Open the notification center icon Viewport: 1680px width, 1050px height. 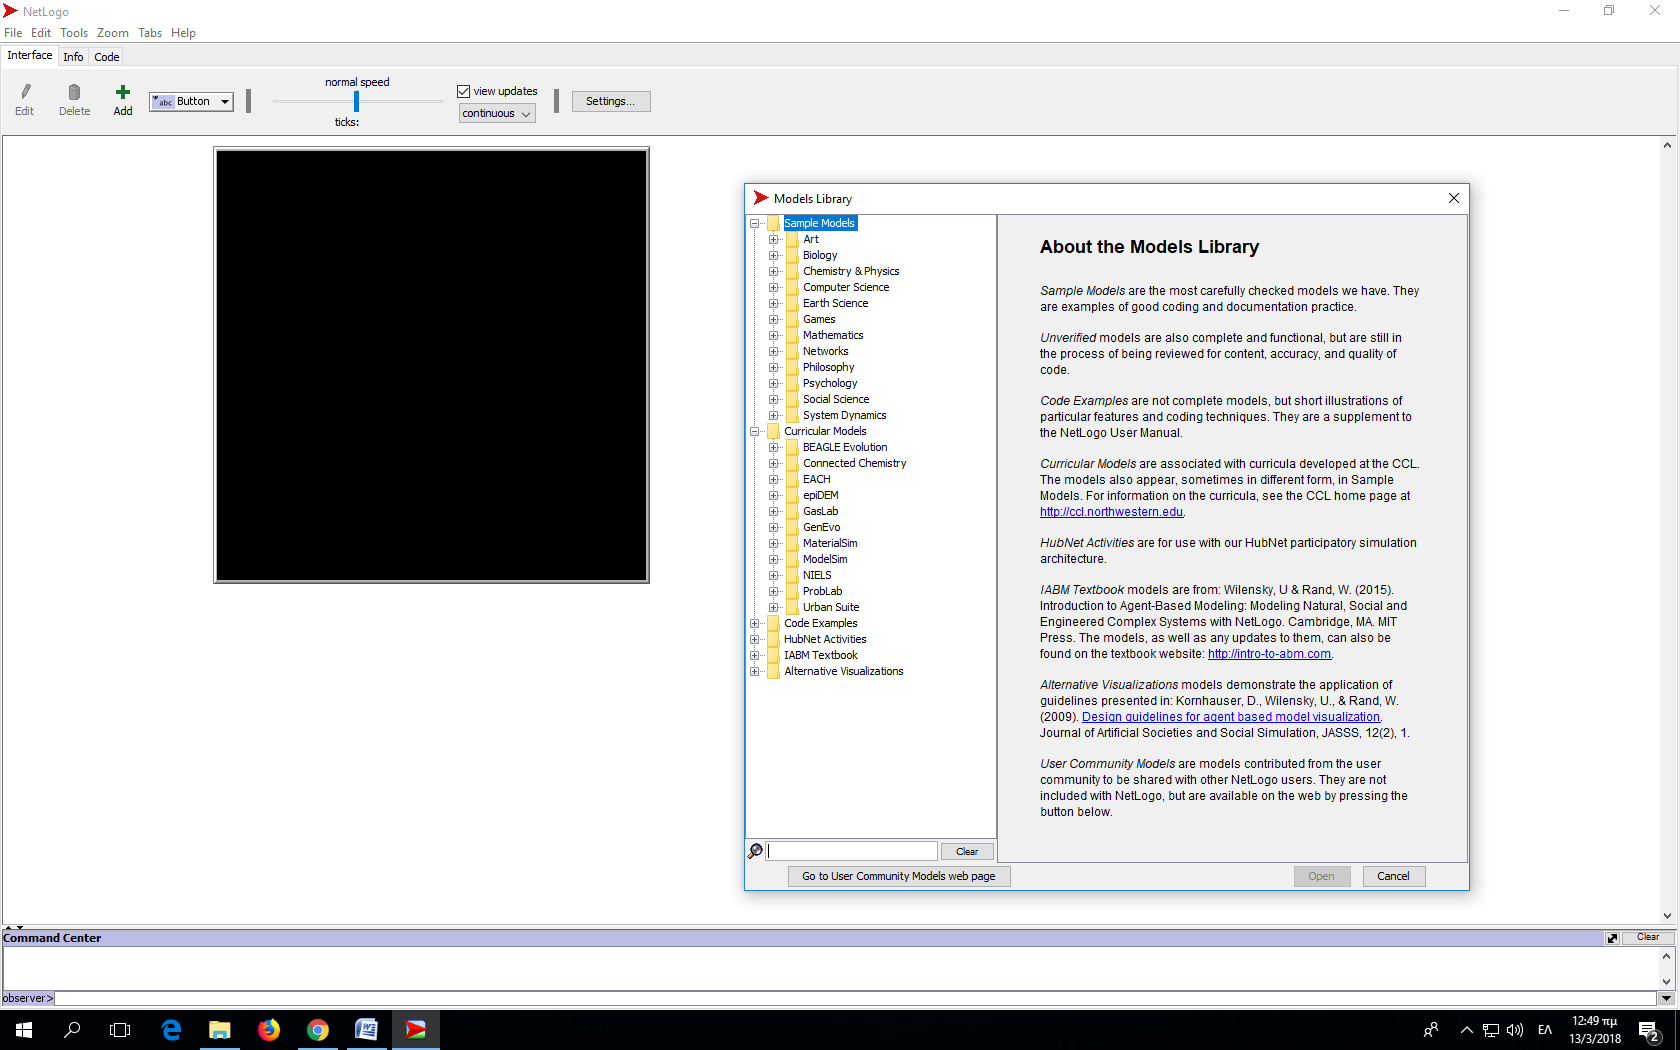coord(1649,1030)
